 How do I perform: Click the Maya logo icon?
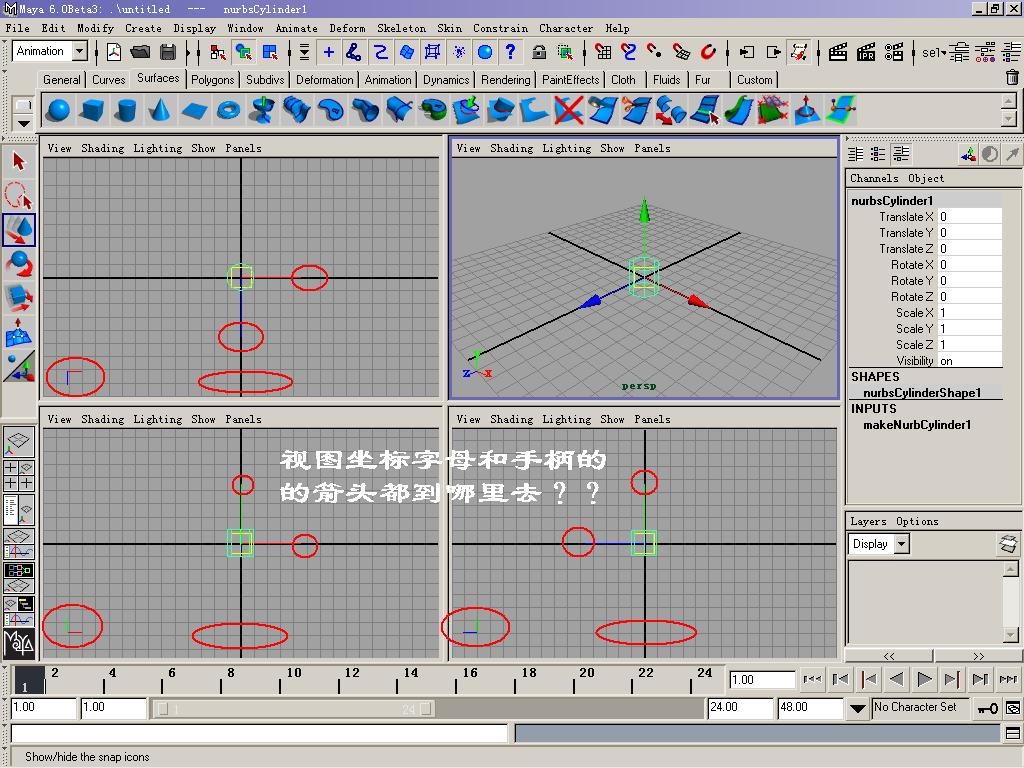pos(18,643)
